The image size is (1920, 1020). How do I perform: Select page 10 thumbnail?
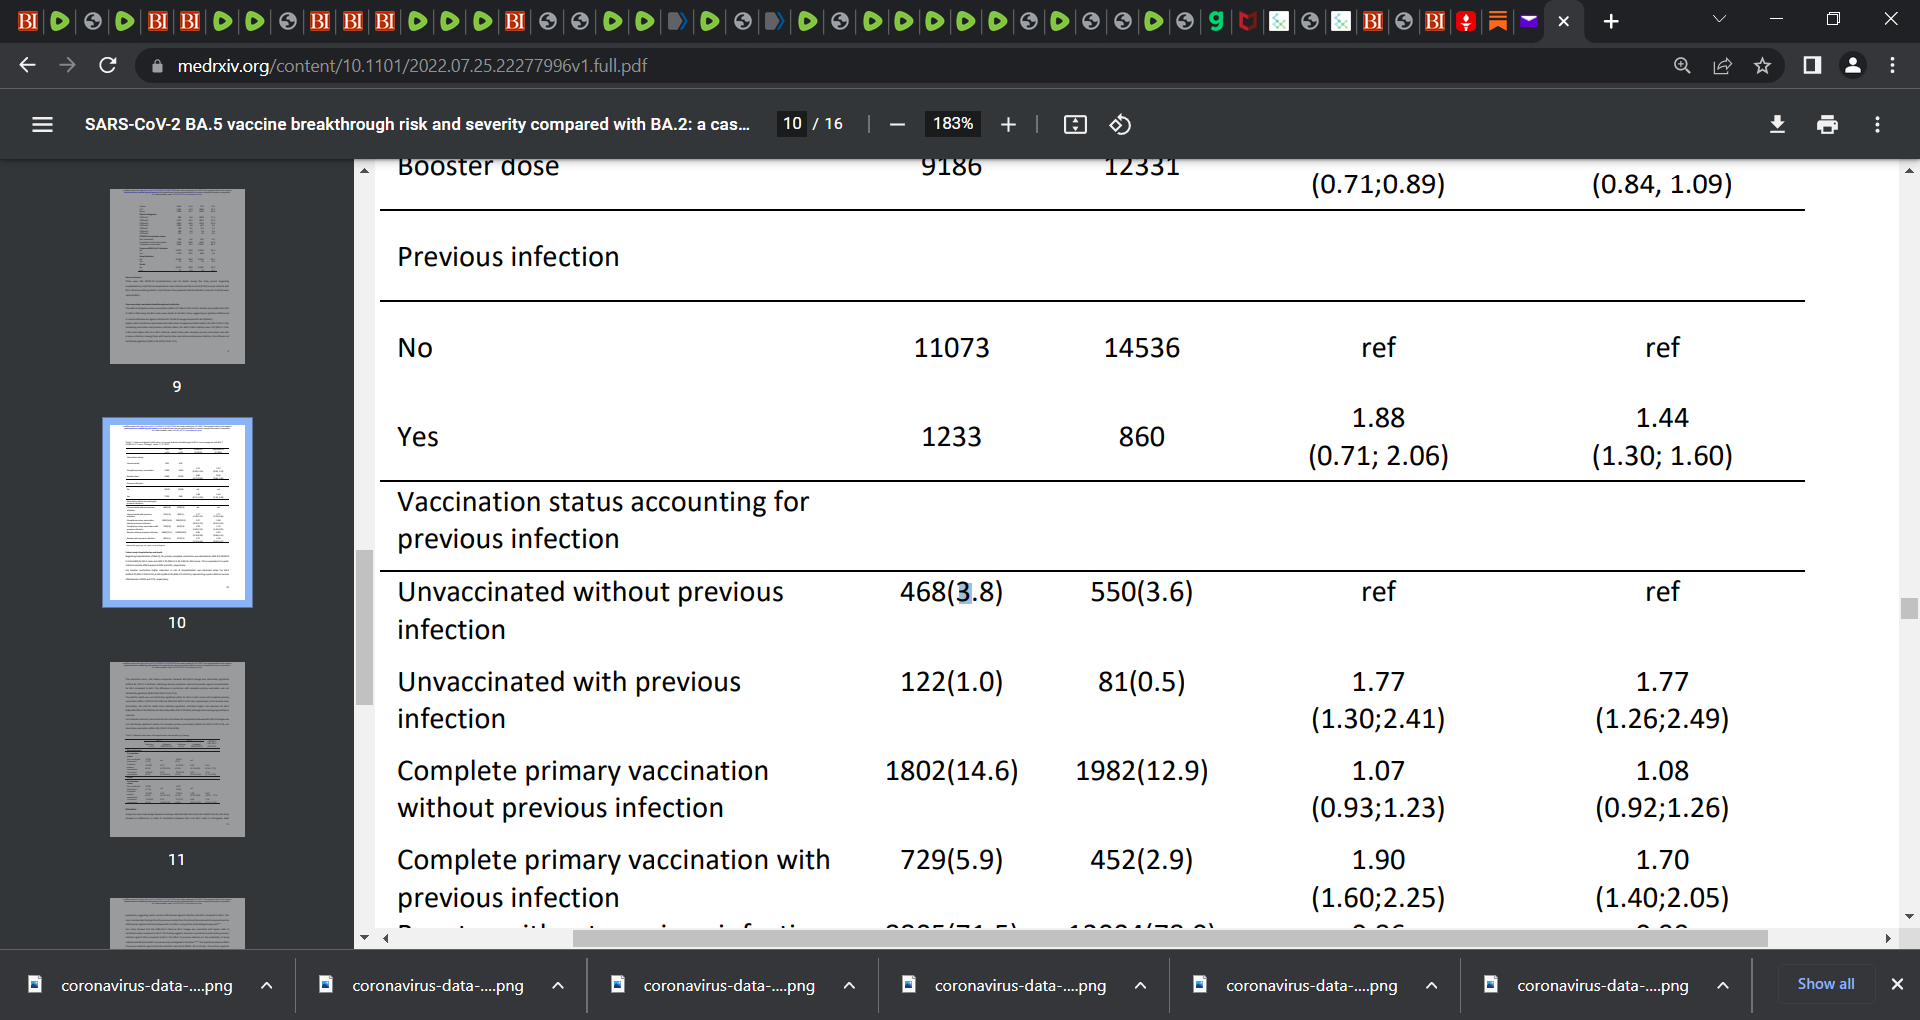(x=177, y=512)
